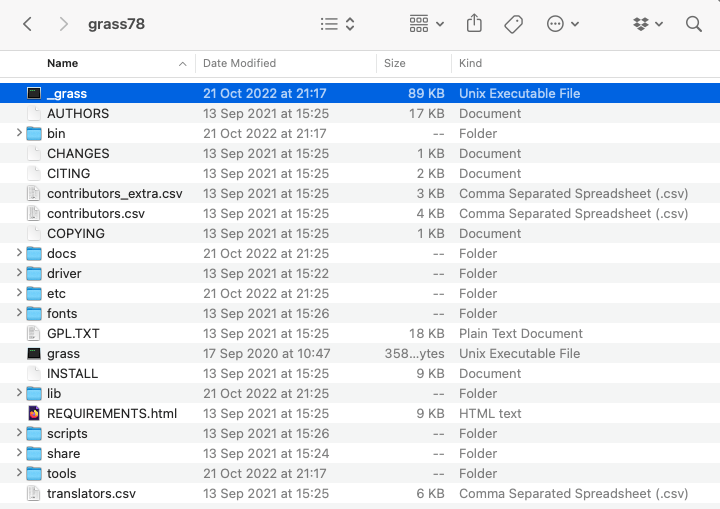Select the _grass executable icon
Viewport: 720px width, 509px height.
click(x=34, y=93)
